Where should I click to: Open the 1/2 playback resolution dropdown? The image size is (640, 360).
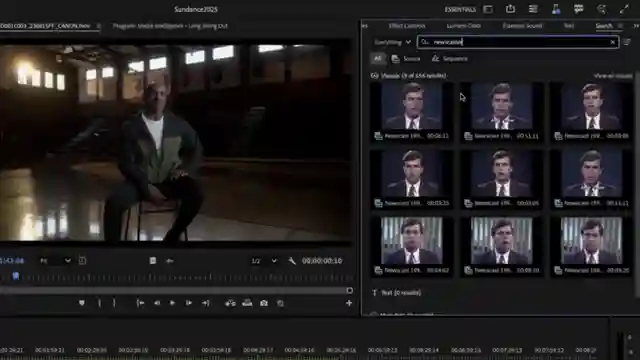coord(264,260)
